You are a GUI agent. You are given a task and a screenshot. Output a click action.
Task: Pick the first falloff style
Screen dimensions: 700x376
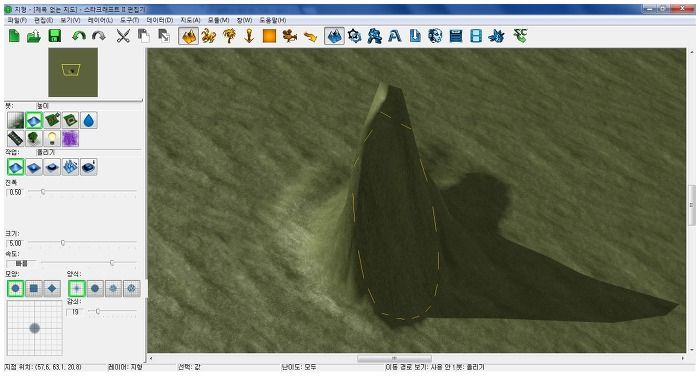click(x=76, y=288)
